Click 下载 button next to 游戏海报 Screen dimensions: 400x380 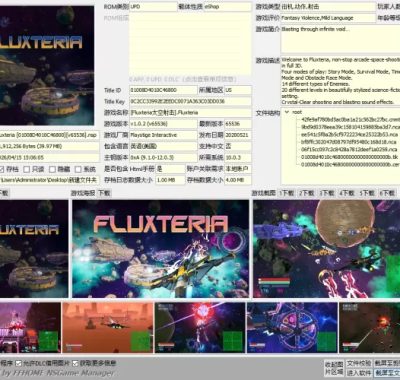[104, 193]
